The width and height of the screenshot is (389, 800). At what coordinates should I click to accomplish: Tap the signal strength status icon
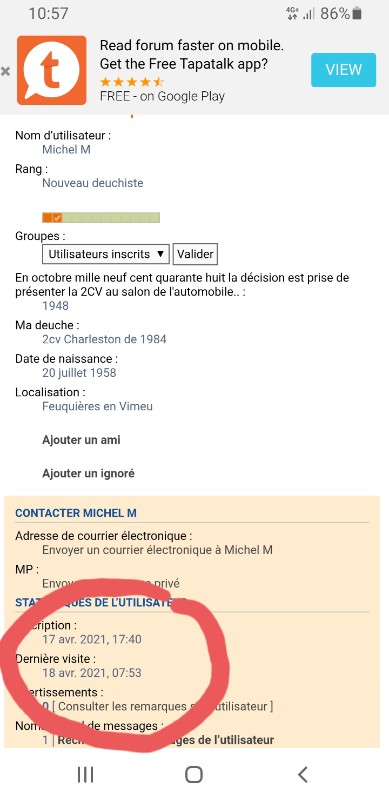pos(308,14)
